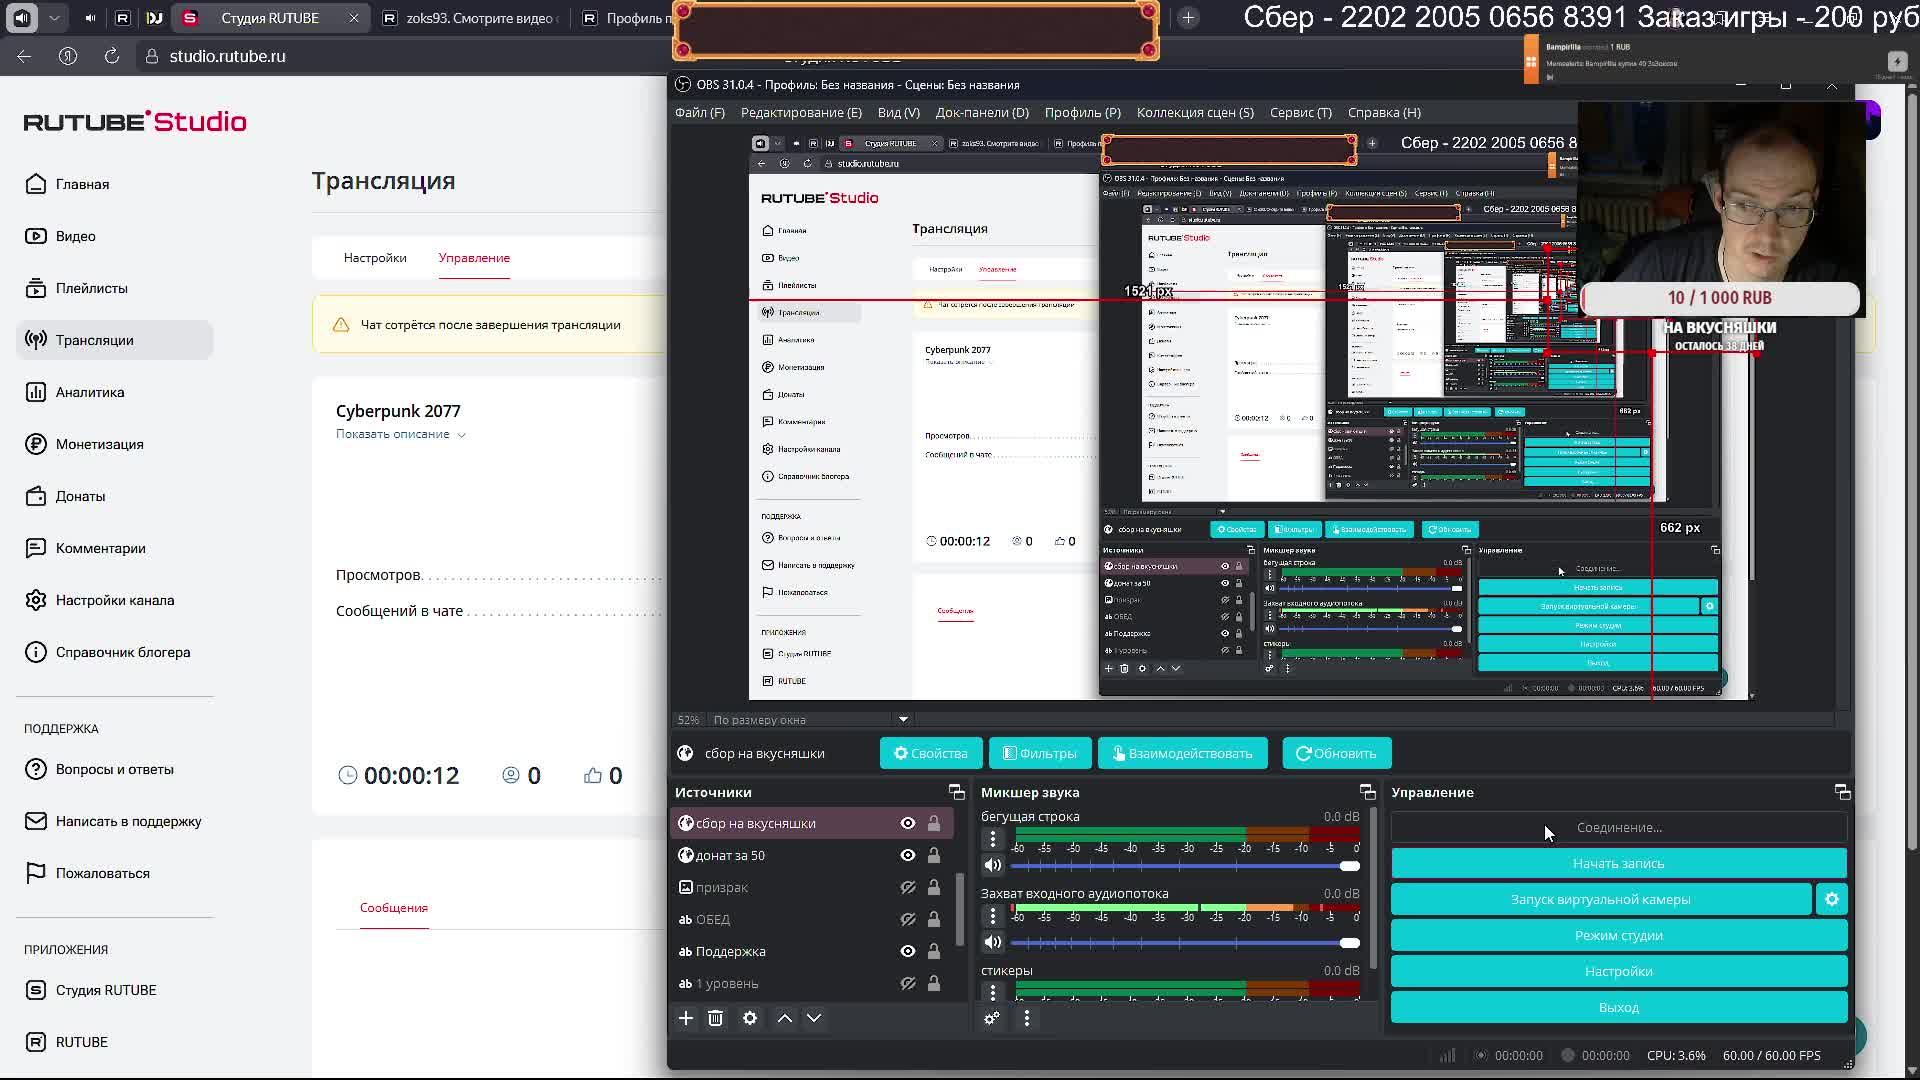Move source up with arrow icon
This screenshot has height=1080, width=1920.
(x=785, y=1018)
